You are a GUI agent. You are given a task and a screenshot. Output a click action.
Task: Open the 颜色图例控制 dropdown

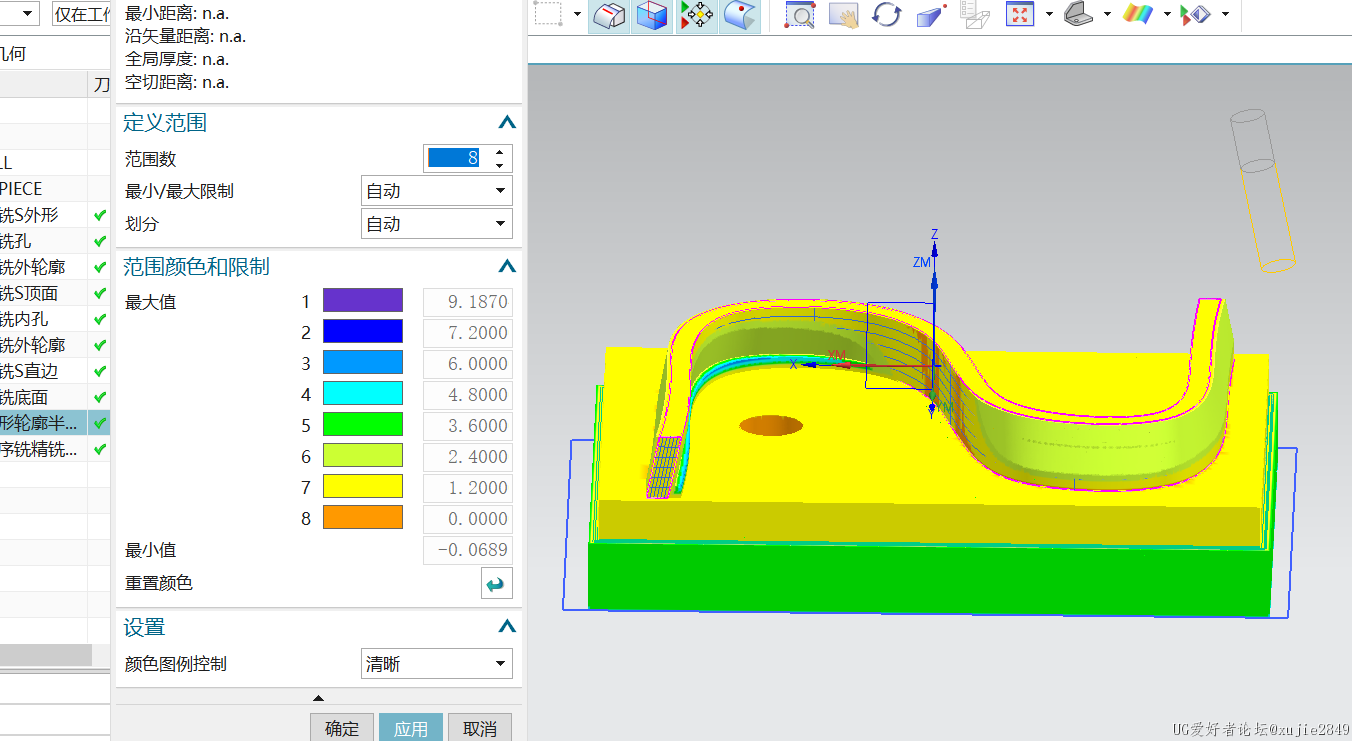tap(436, 664)
